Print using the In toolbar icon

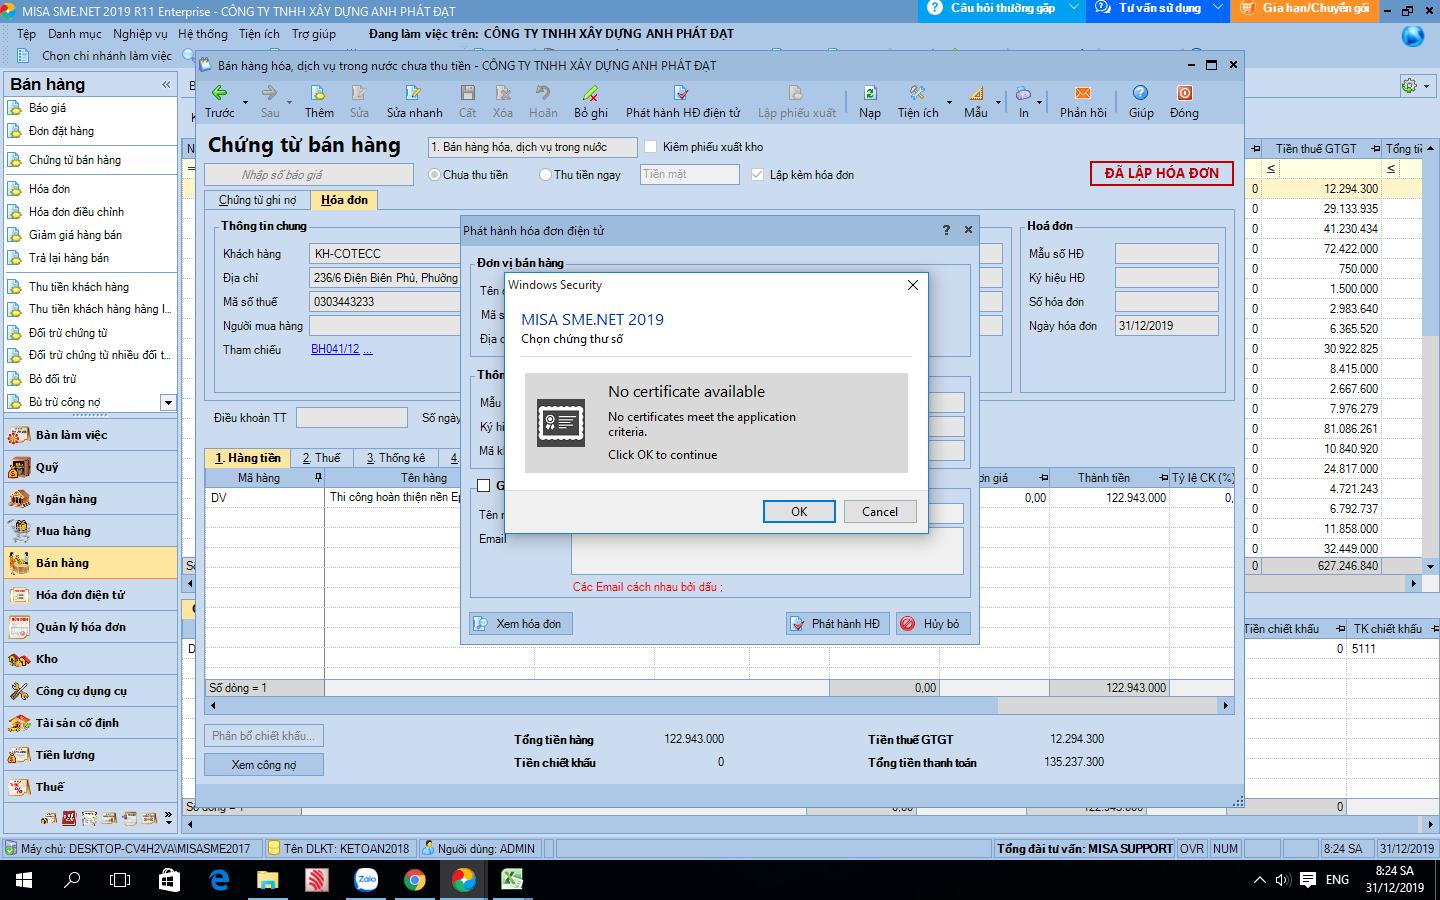[x=1023, y=101]
